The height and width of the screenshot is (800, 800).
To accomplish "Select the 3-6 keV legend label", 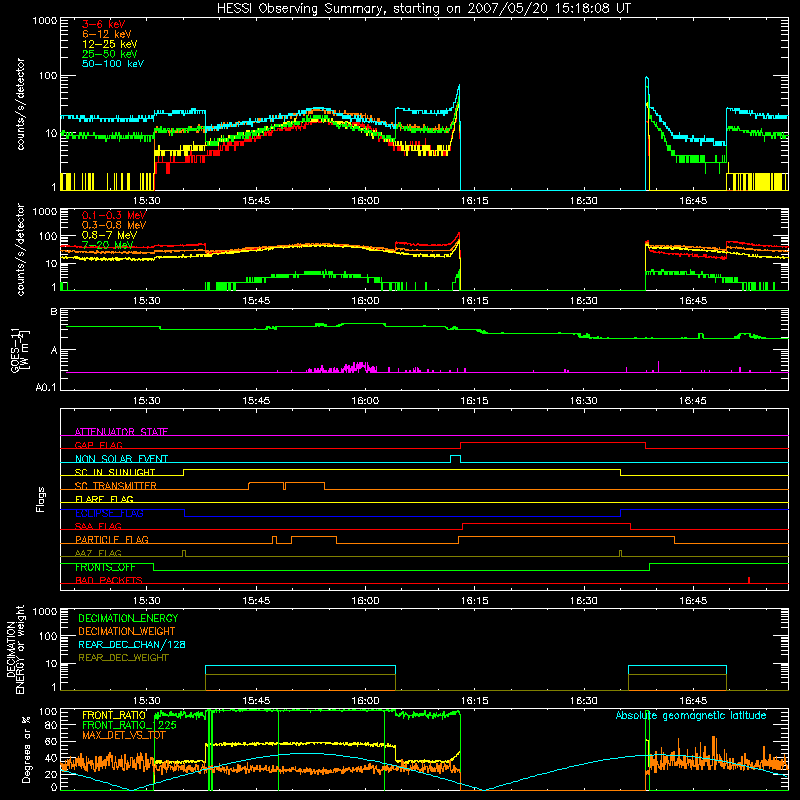I will 103,24.
